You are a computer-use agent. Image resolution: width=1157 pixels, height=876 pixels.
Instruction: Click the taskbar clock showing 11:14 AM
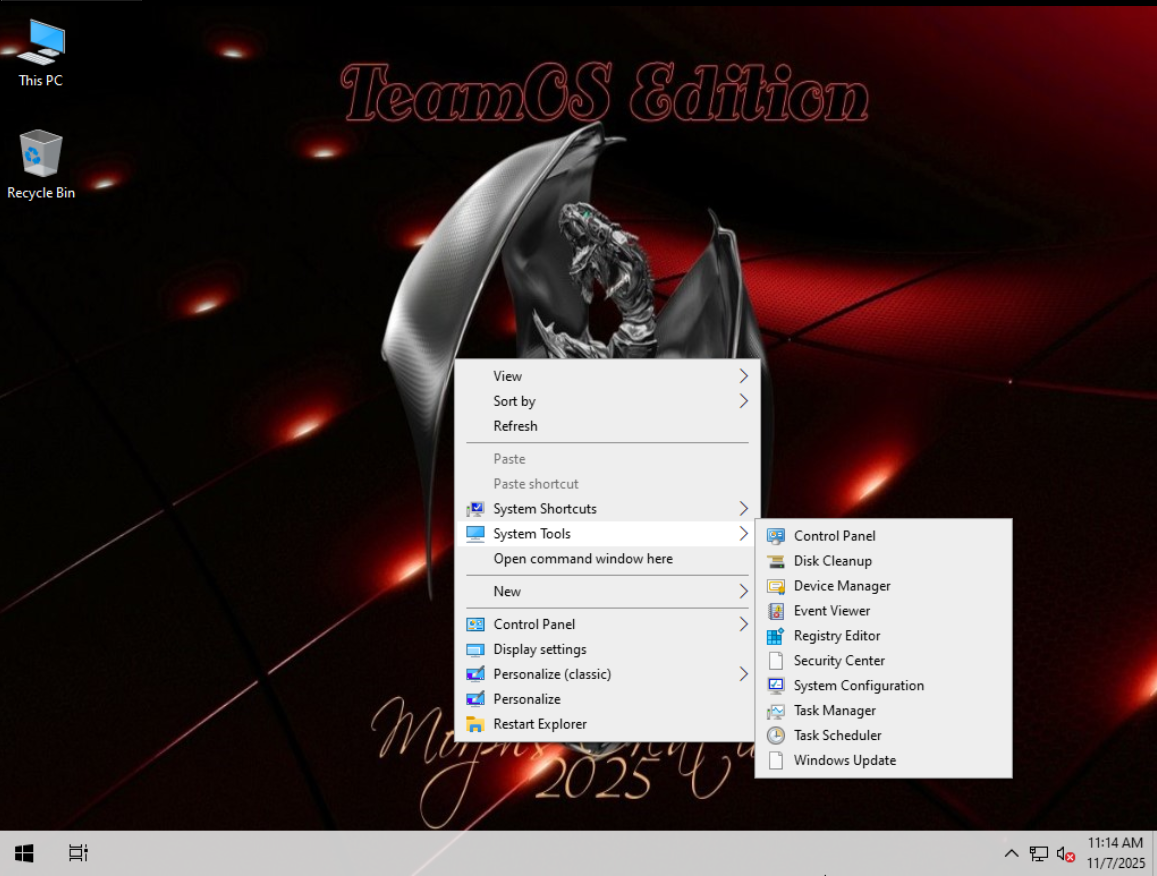click(x=1114, y=853)
